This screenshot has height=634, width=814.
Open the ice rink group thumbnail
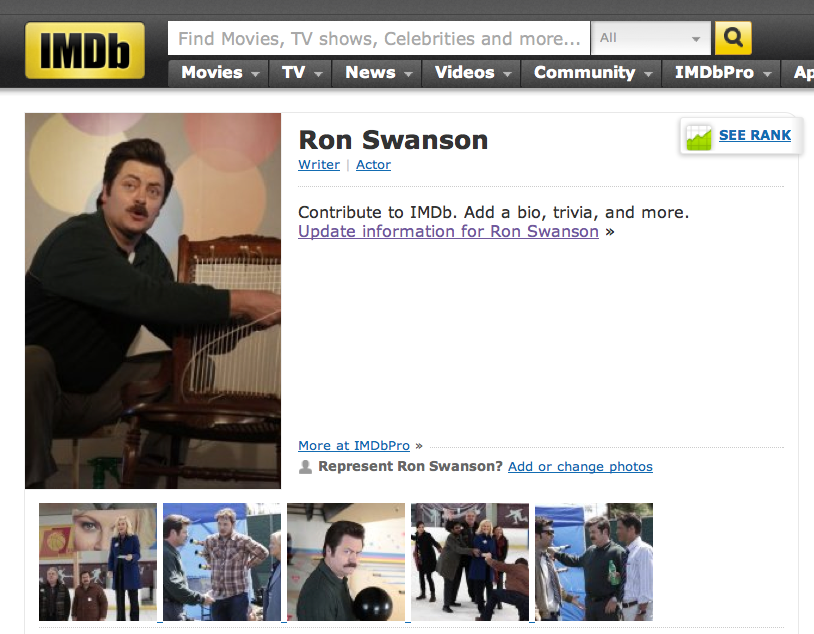(470, 562)
